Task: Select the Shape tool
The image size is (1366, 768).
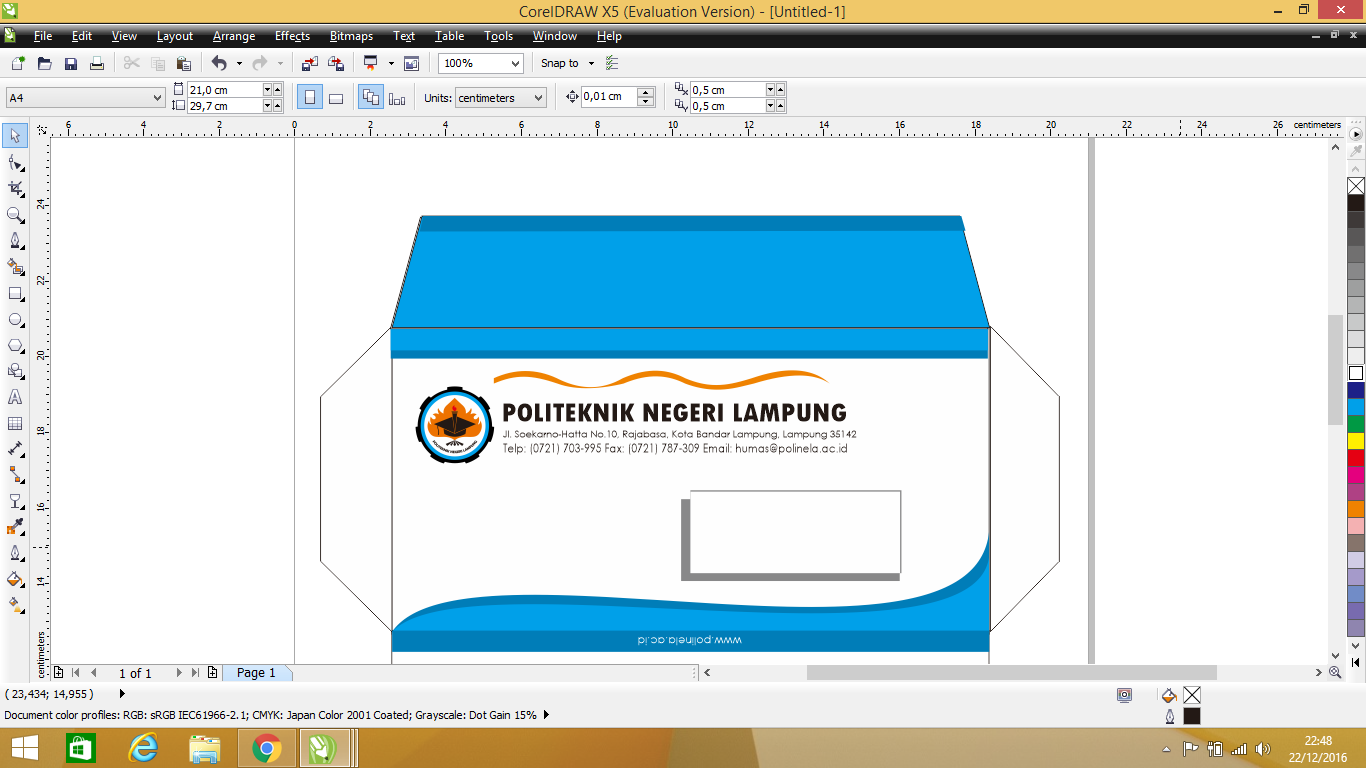Action: click(x=15, y=162)
